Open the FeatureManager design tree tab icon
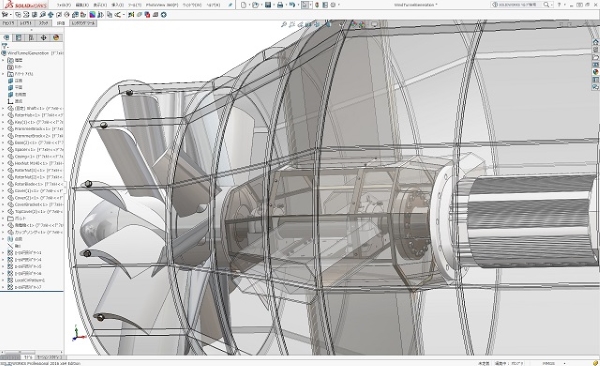The height and width of the screenshot is (366, 600). pyautogui.click(x=6, y=38)
